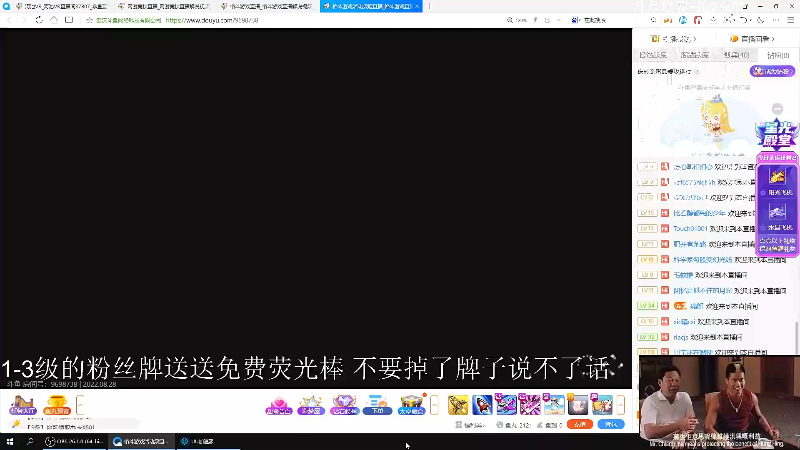Switch to the browser taskbar item
Image resolution: width=800 pixels, height=450 pixels.
(141, 441)
